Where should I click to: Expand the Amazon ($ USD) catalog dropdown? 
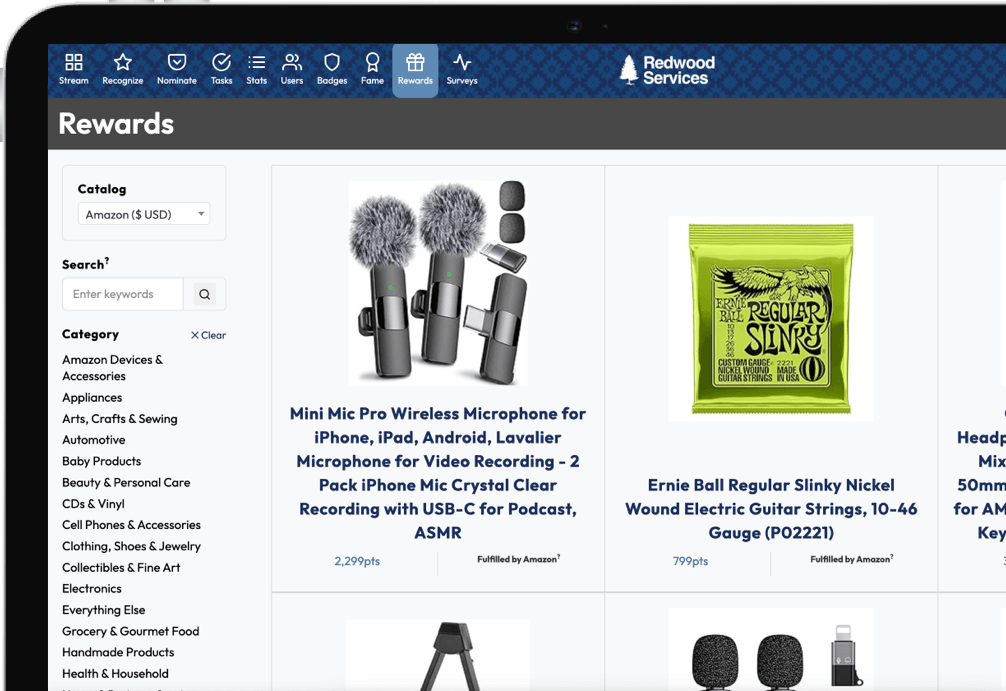click(144, 214)
